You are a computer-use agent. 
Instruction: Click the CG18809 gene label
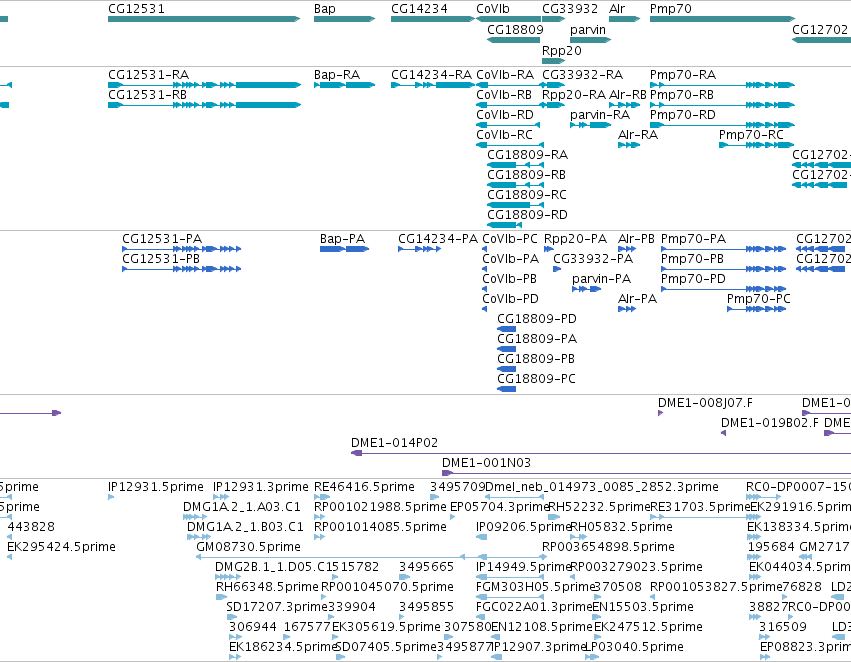coord(515,29)
